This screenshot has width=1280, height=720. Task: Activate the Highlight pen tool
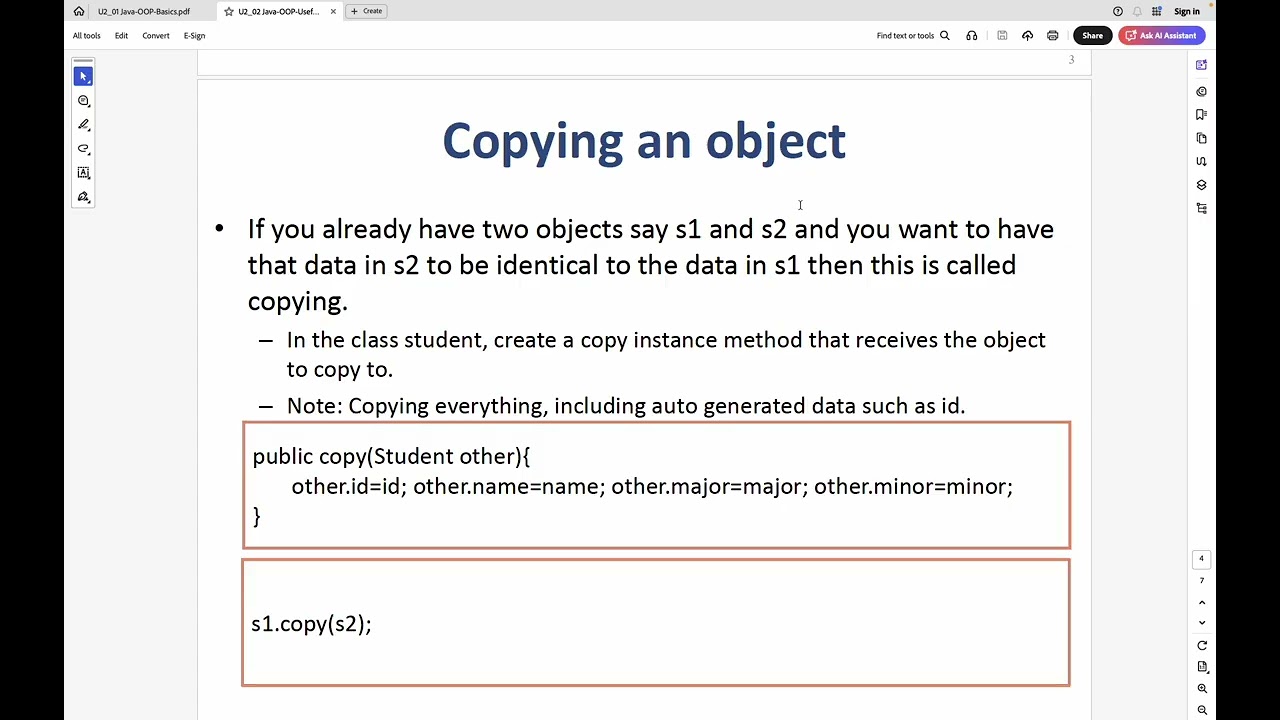coord(83,125)
